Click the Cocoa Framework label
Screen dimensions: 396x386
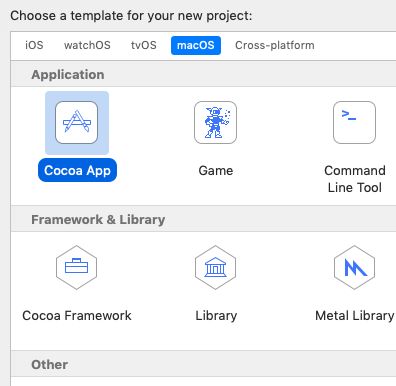click(x=77, y=315)
